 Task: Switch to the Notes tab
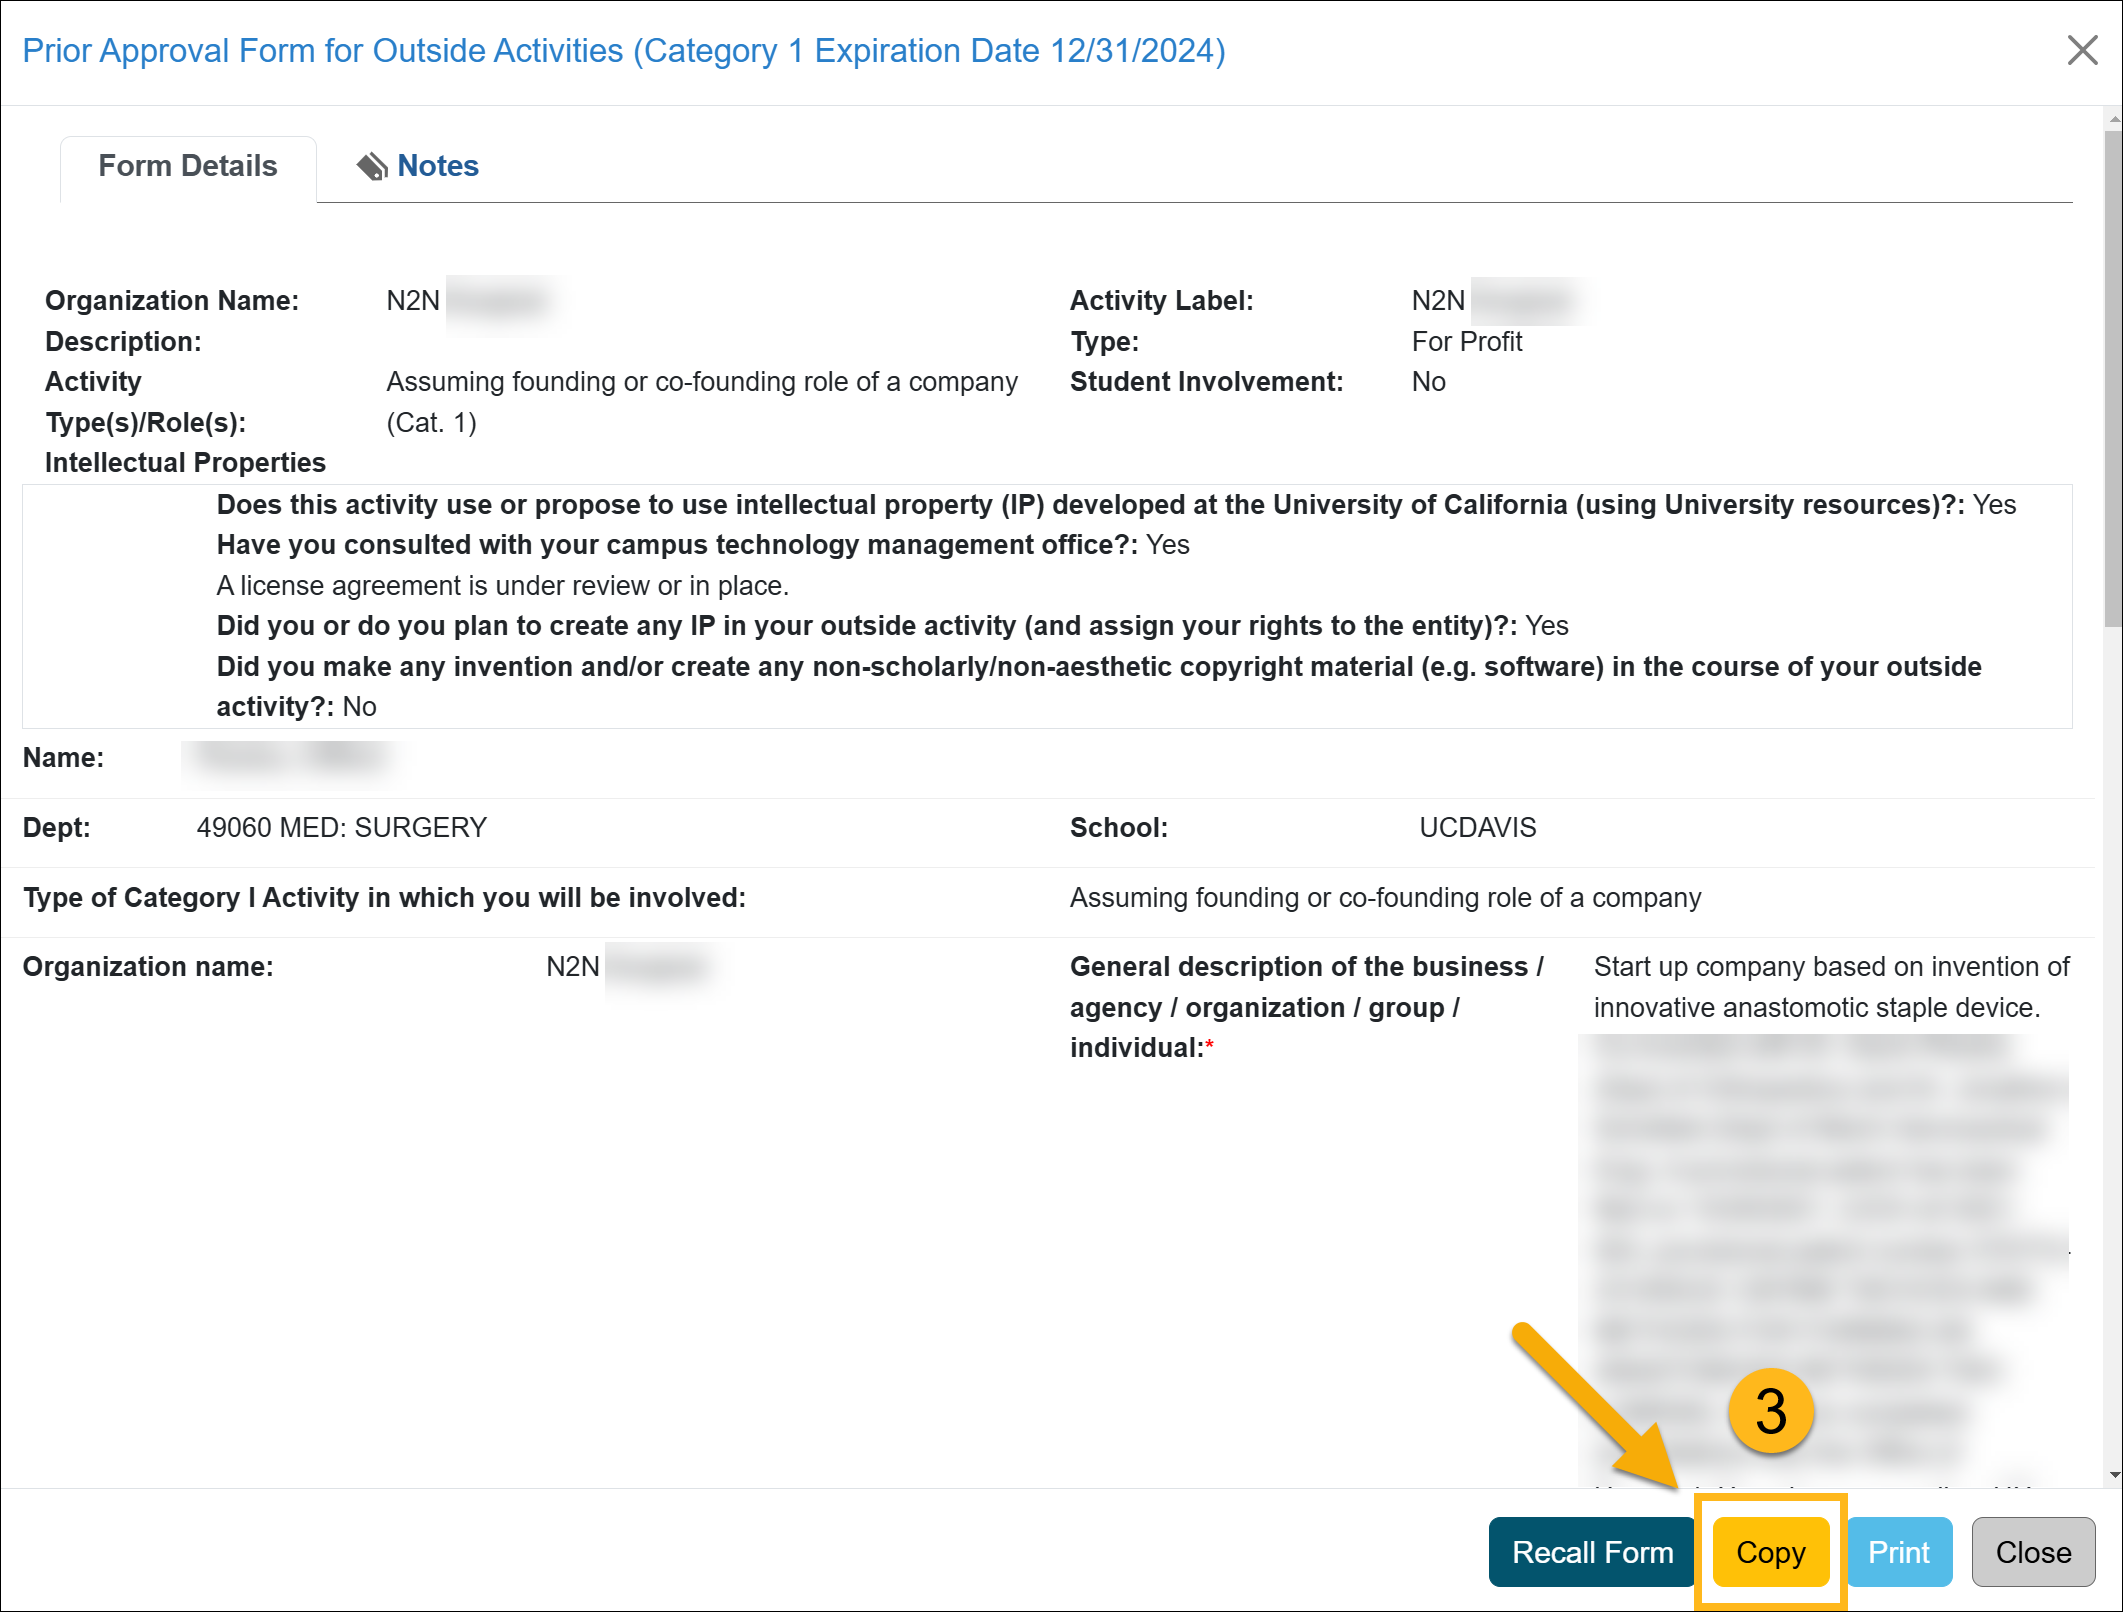point(437,166)
